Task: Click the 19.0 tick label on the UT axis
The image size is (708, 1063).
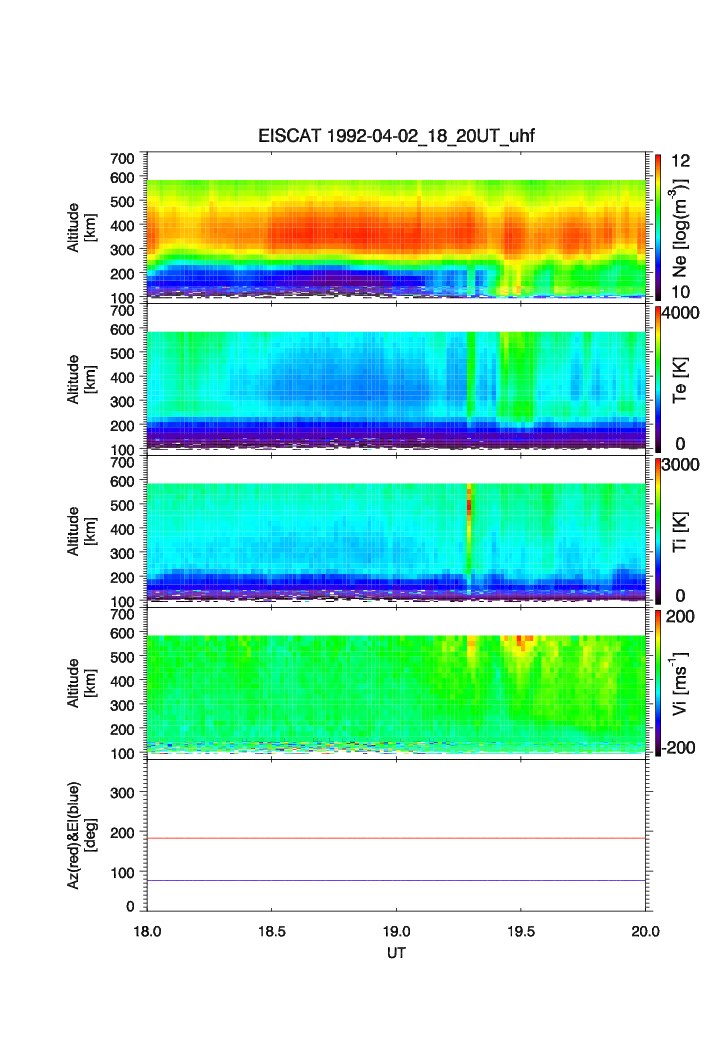Action: pyautogui.click(x=396, y=931)
